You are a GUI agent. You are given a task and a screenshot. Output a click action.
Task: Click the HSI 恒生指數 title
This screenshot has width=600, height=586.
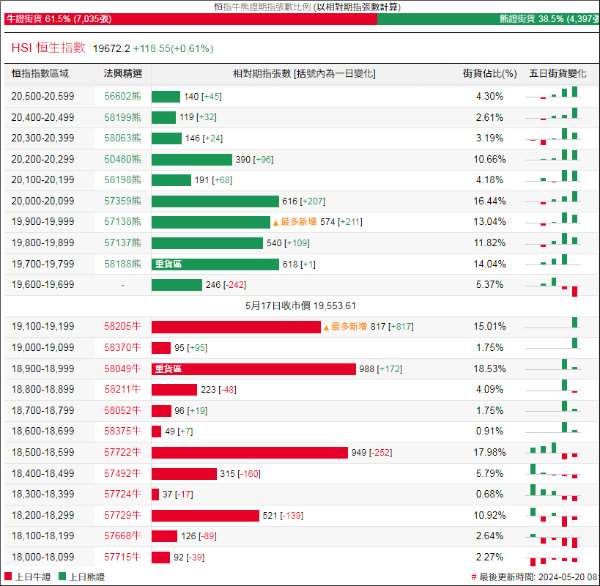[x=48, y=48]
